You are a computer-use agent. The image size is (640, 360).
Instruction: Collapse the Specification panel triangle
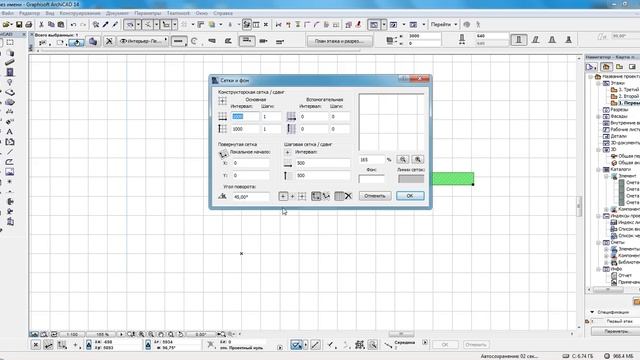592,312
